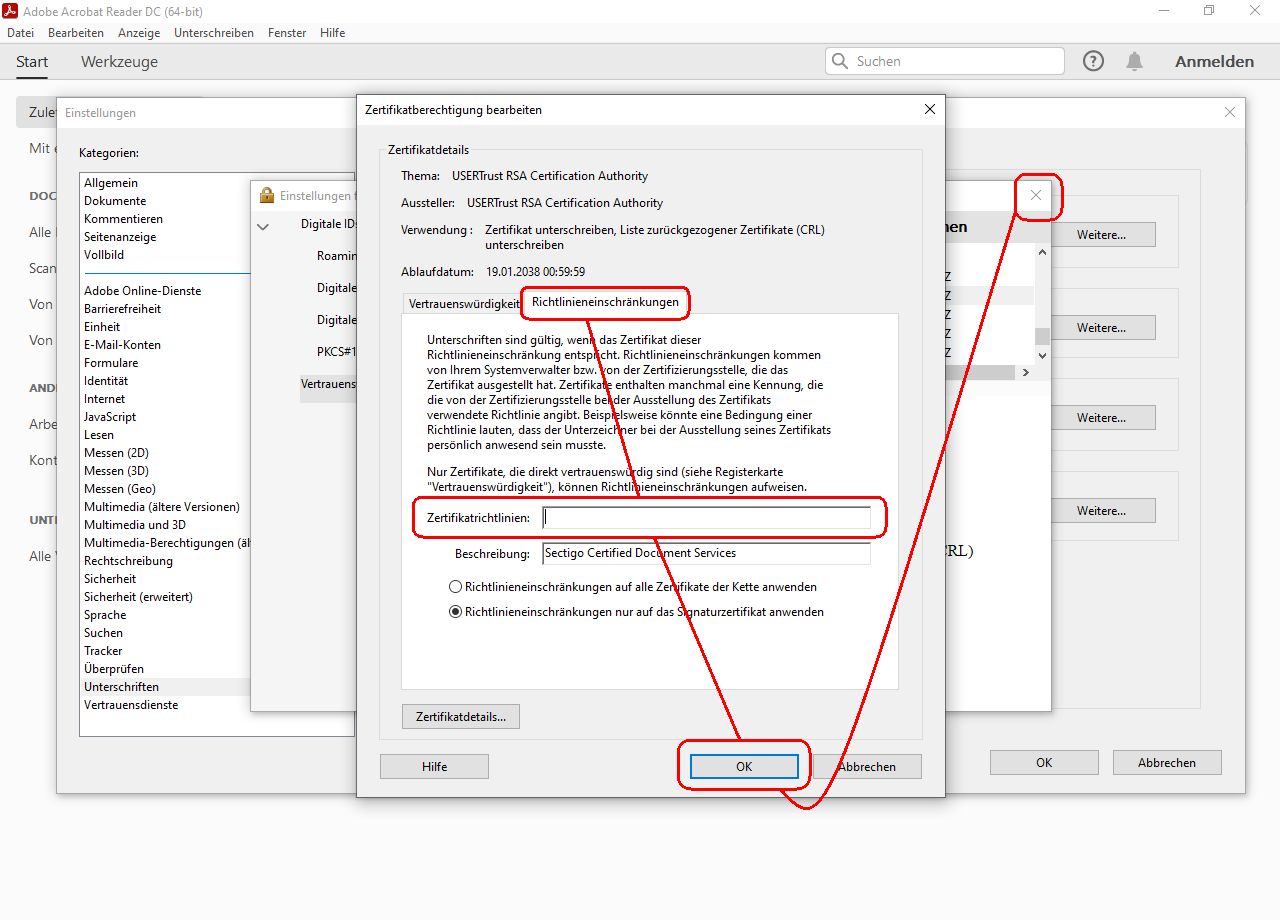Click the Adobe Acrobat logo in title bar
1280x920 pixels.
tap(11, 10)
